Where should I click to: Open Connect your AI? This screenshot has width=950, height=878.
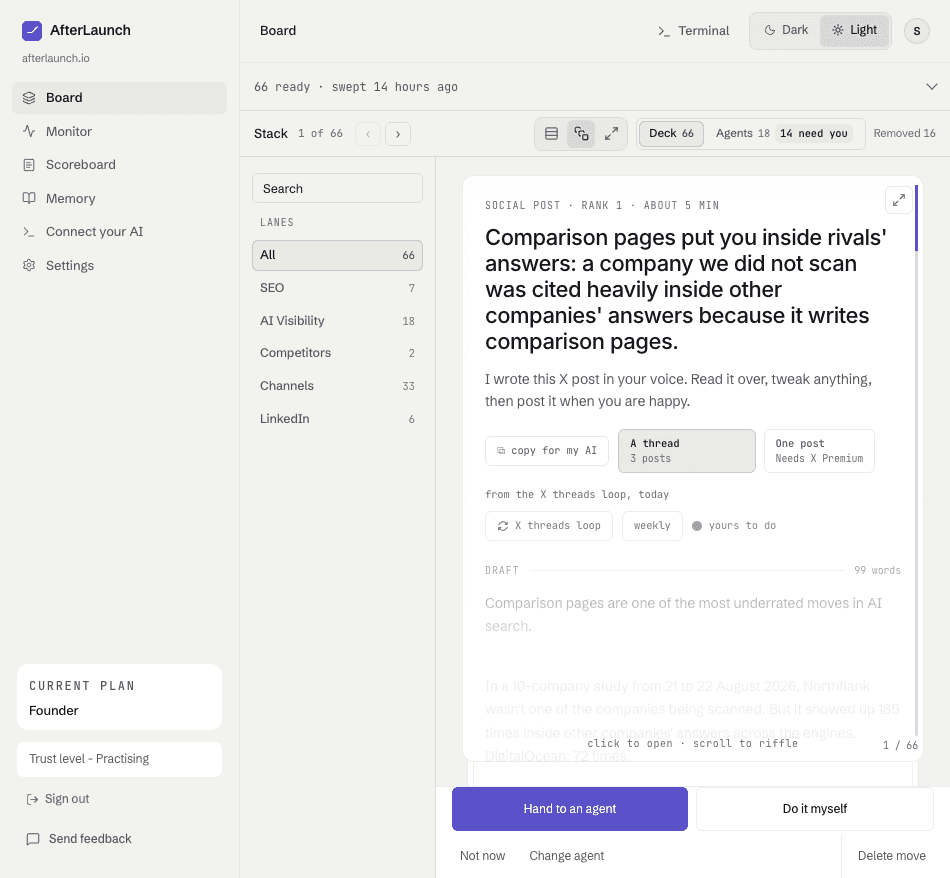pos(119,231)
